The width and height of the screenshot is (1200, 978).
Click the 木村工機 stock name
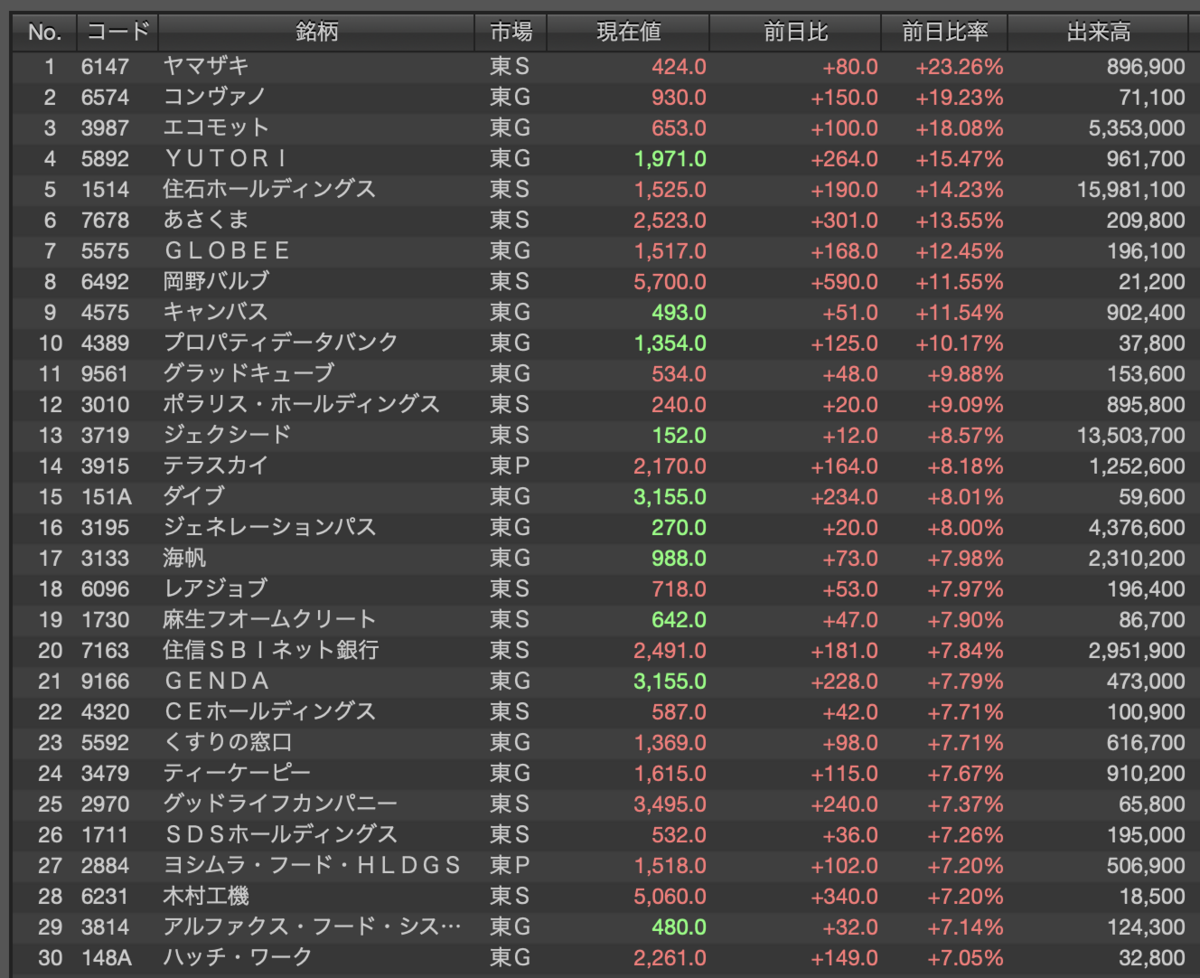206,896
